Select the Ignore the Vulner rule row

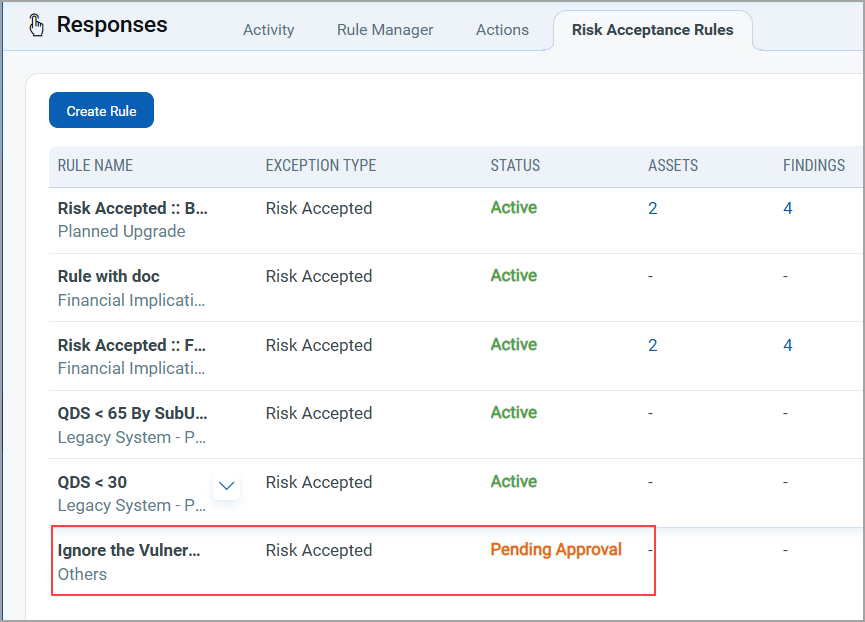(x=129, y=550)
